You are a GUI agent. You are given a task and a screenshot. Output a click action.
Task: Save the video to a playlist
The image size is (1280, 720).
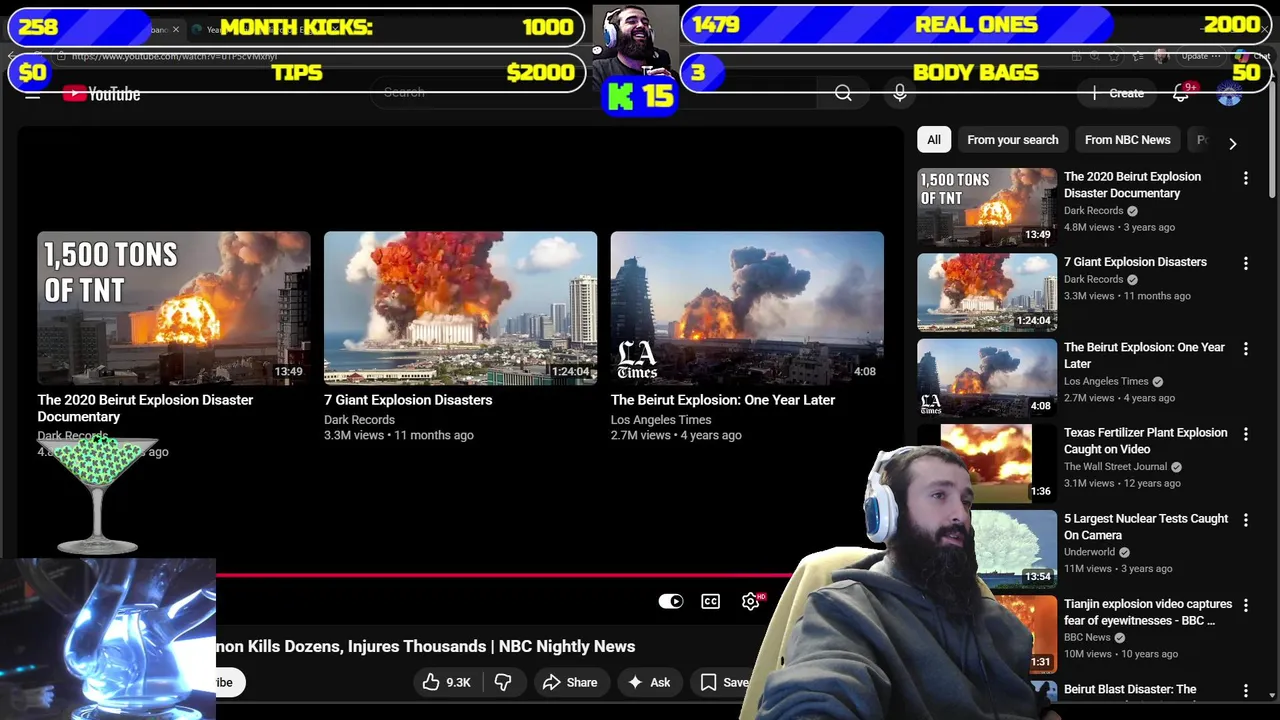click(724, 682)
